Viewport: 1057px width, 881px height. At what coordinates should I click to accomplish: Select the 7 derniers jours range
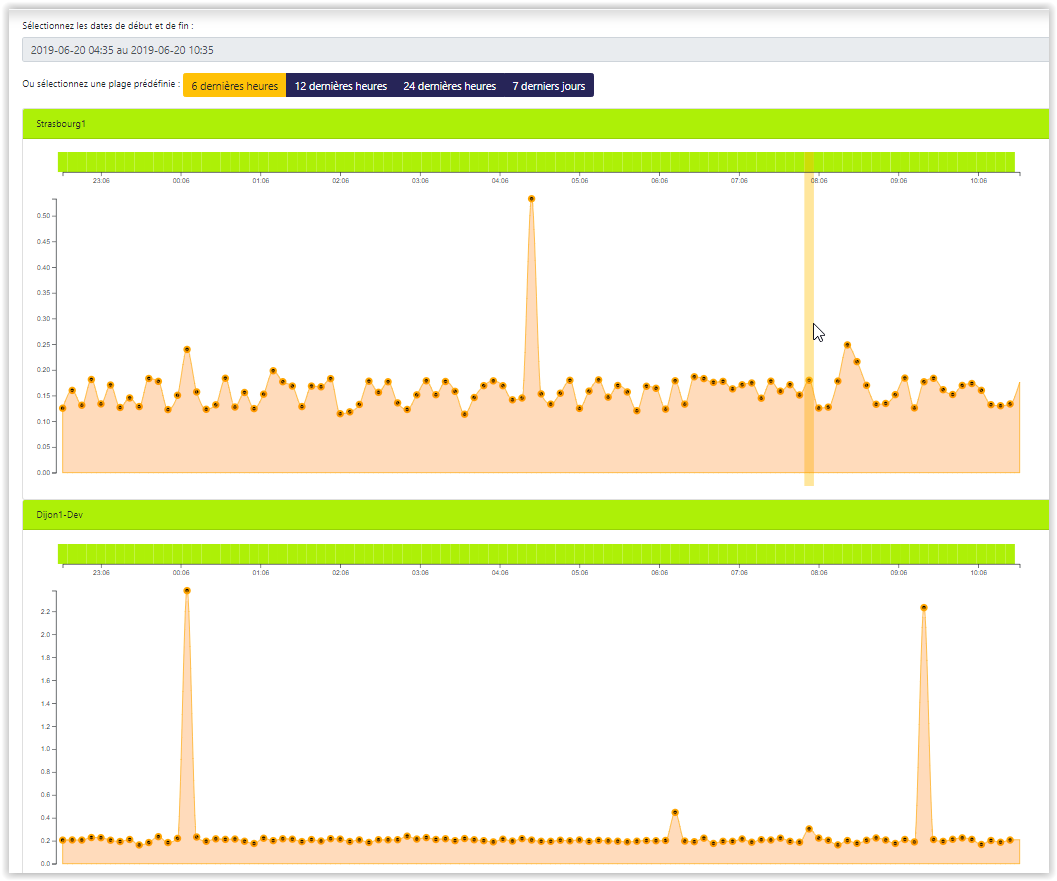[549, 86]
